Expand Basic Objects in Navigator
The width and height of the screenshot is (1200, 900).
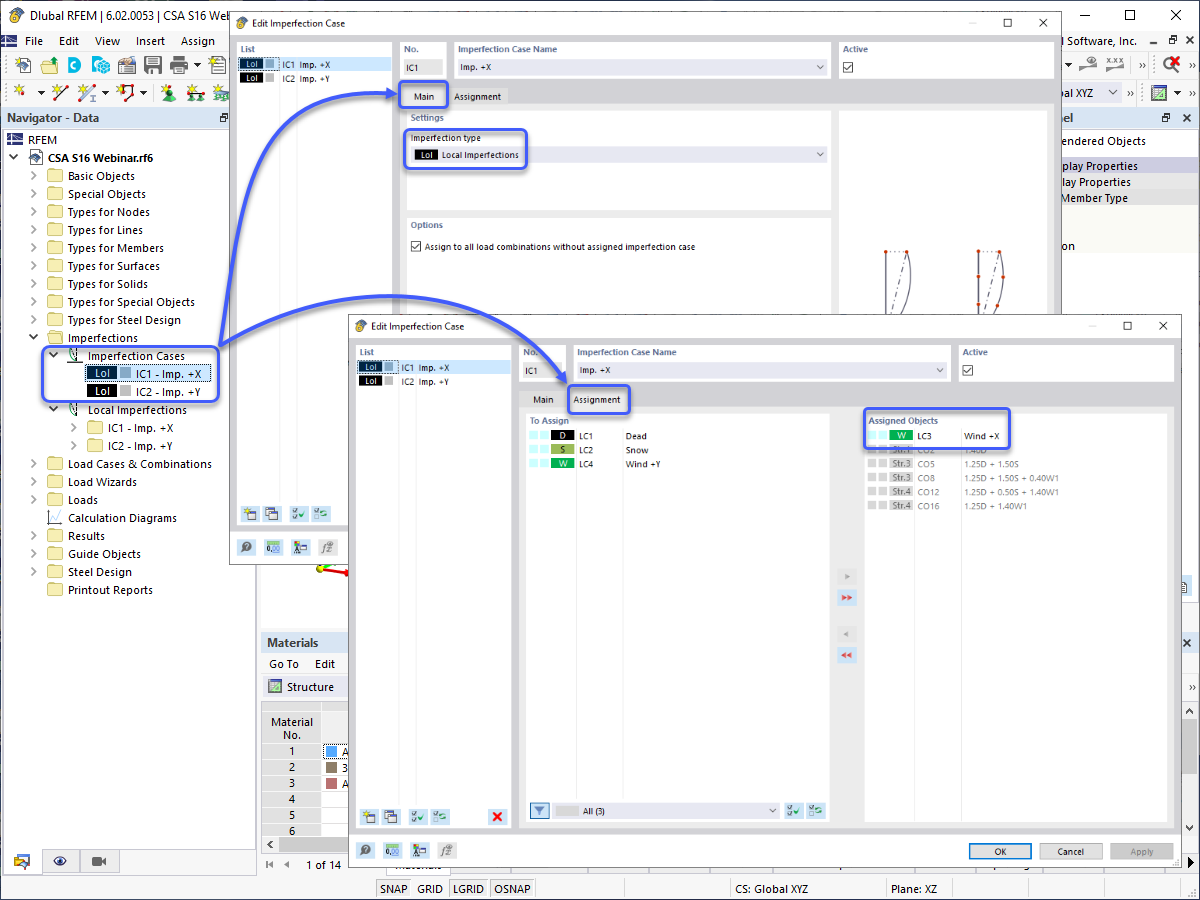point(33,176)
